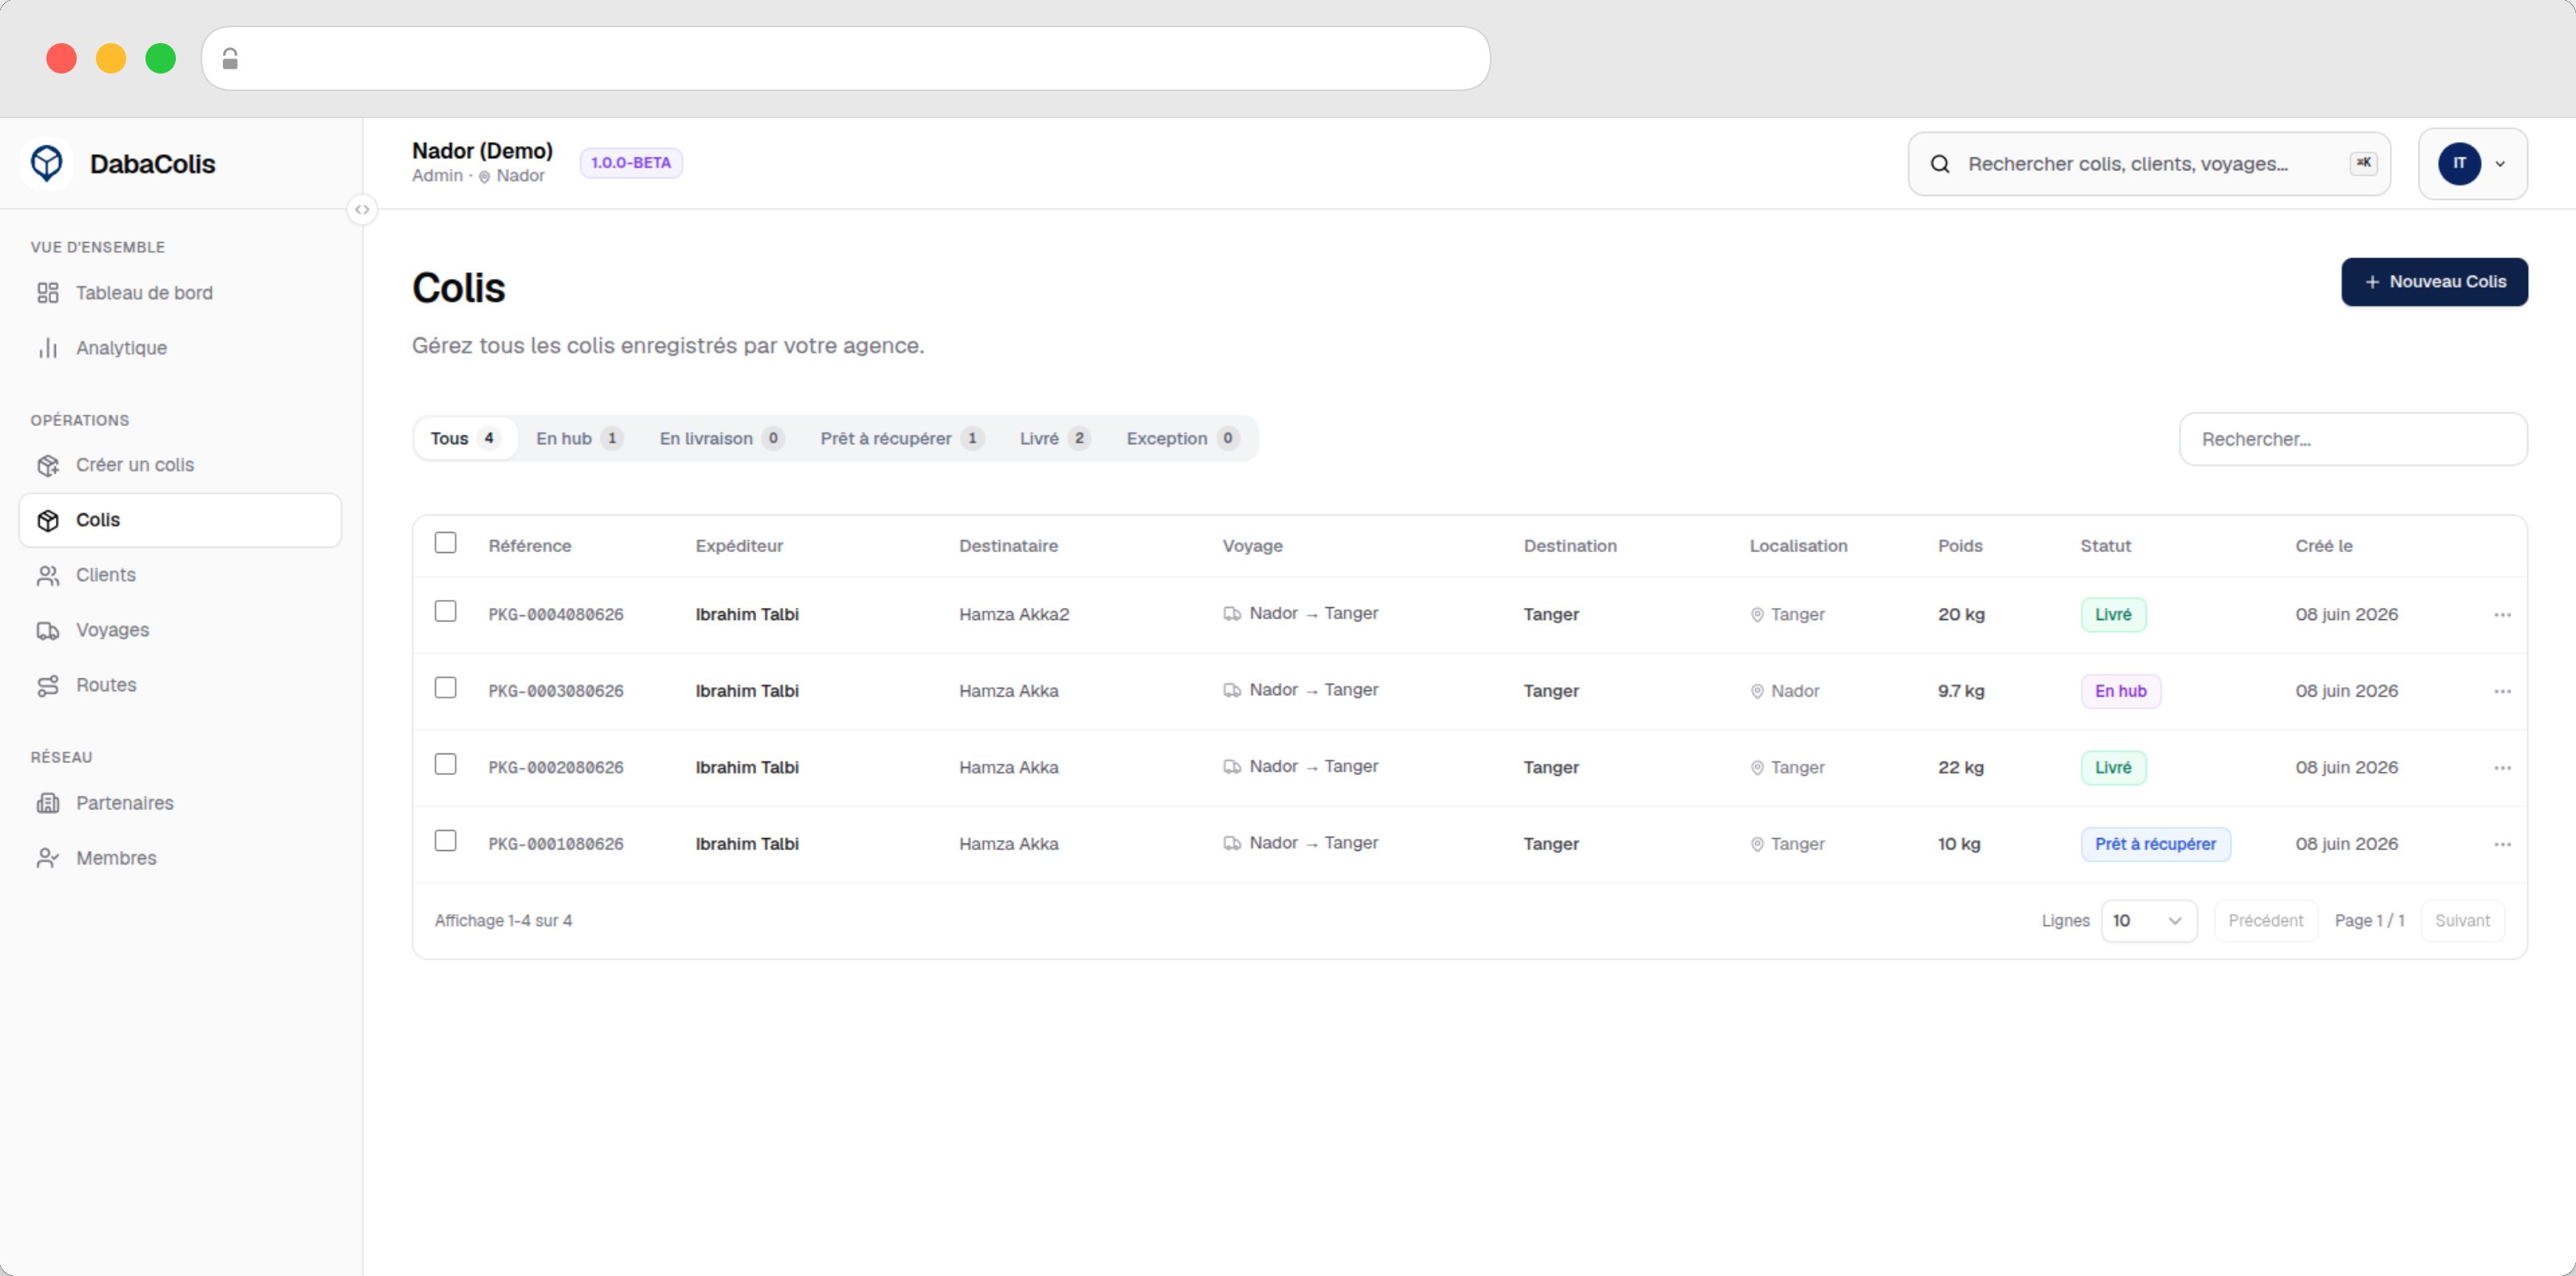The width and height of the screenshot is (2576, 1276).
Task: Click the Nouveau Colis button
Action: [x=2434, y=282]
